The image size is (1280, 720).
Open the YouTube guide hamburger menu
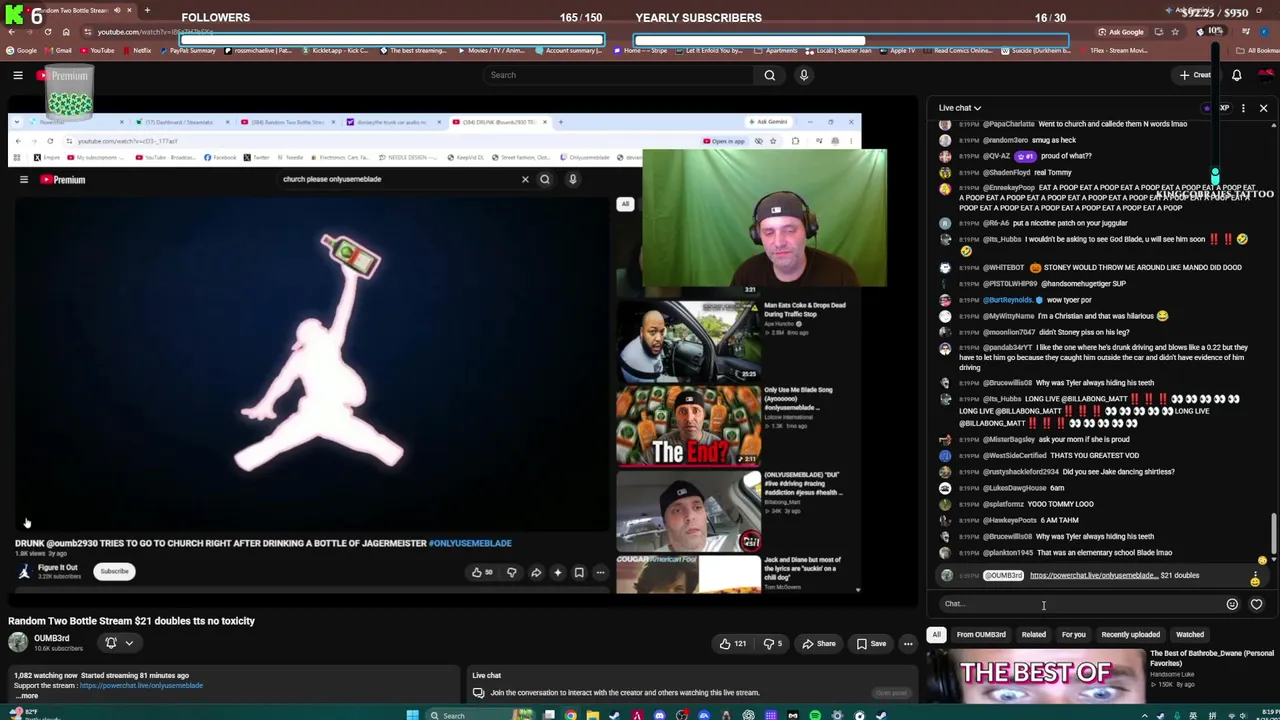tap(18, 75)
